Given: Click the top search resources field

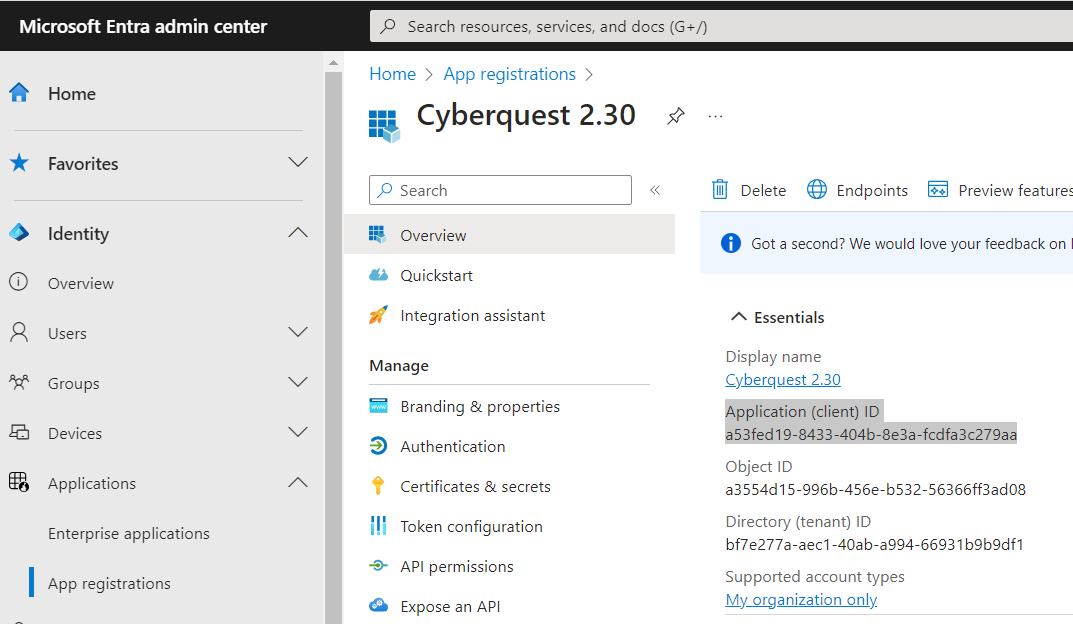Looking at the screenshot, I should 721,26.
